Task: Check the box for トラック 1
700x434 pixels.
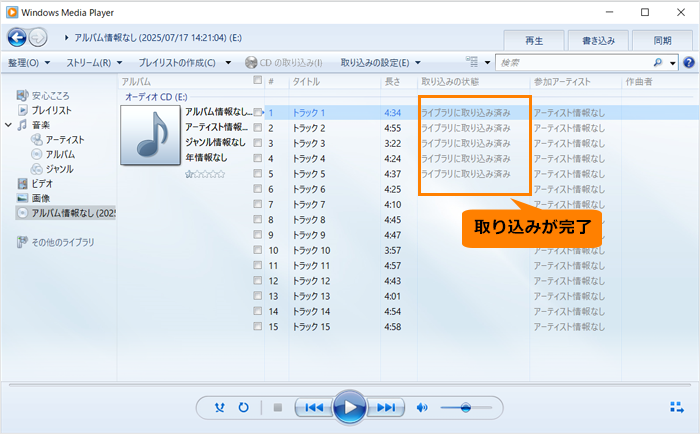Action: click(x=258, y=112)
